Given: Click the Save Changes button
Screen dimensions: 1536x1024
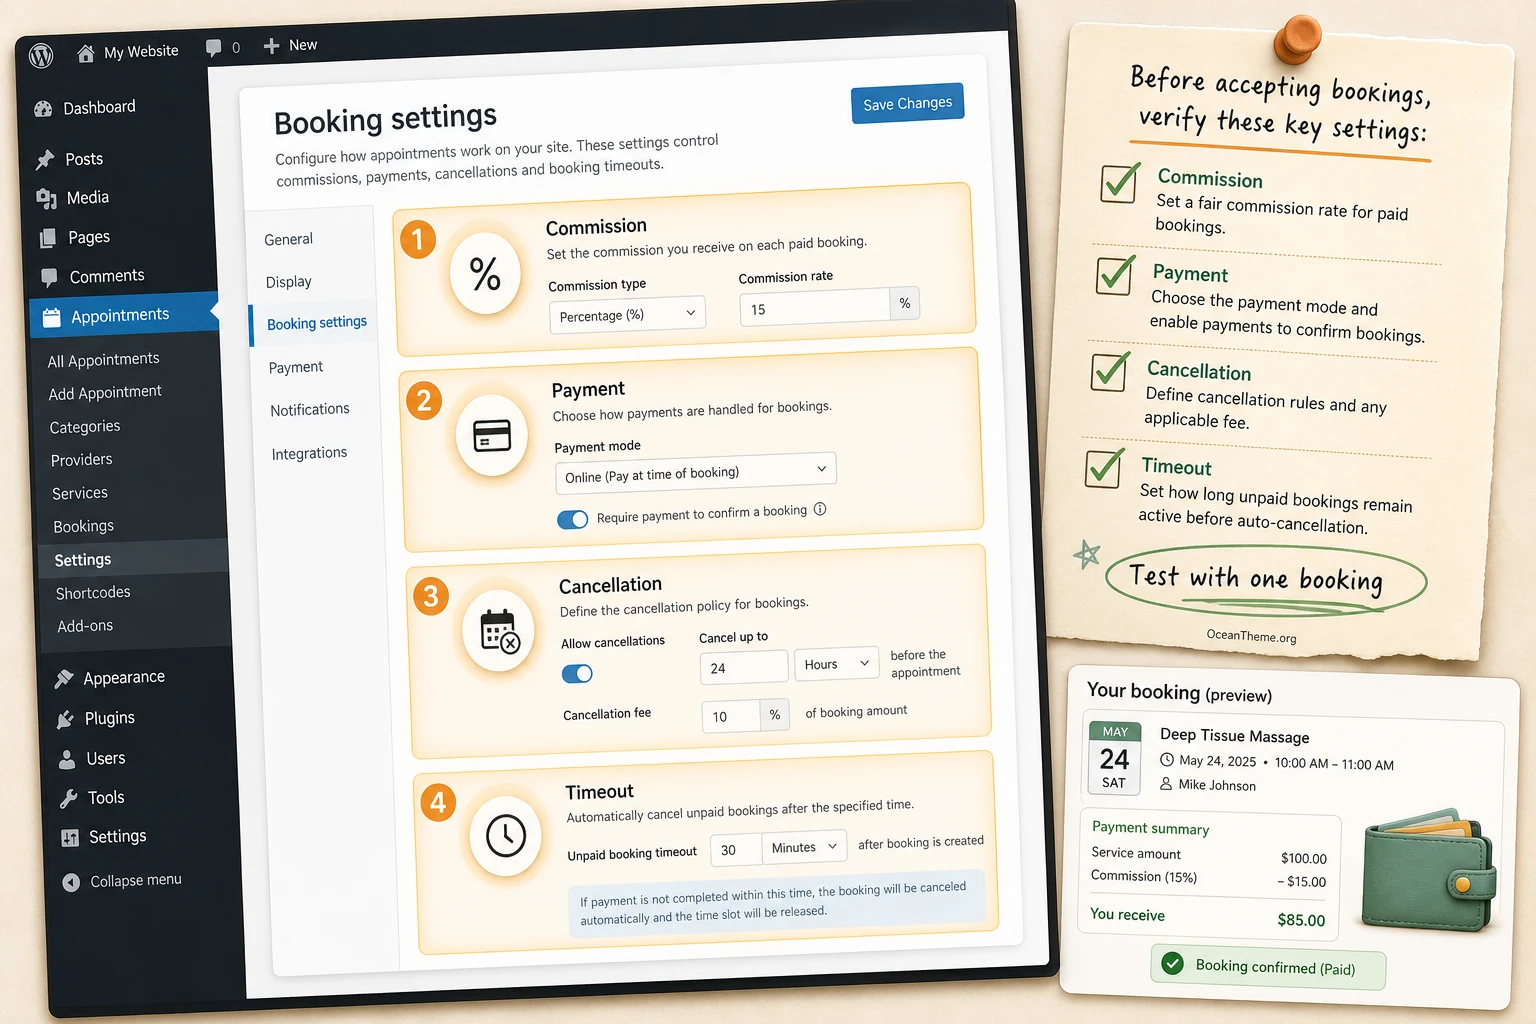Looking at the screenshot, I should click(908, 104).
